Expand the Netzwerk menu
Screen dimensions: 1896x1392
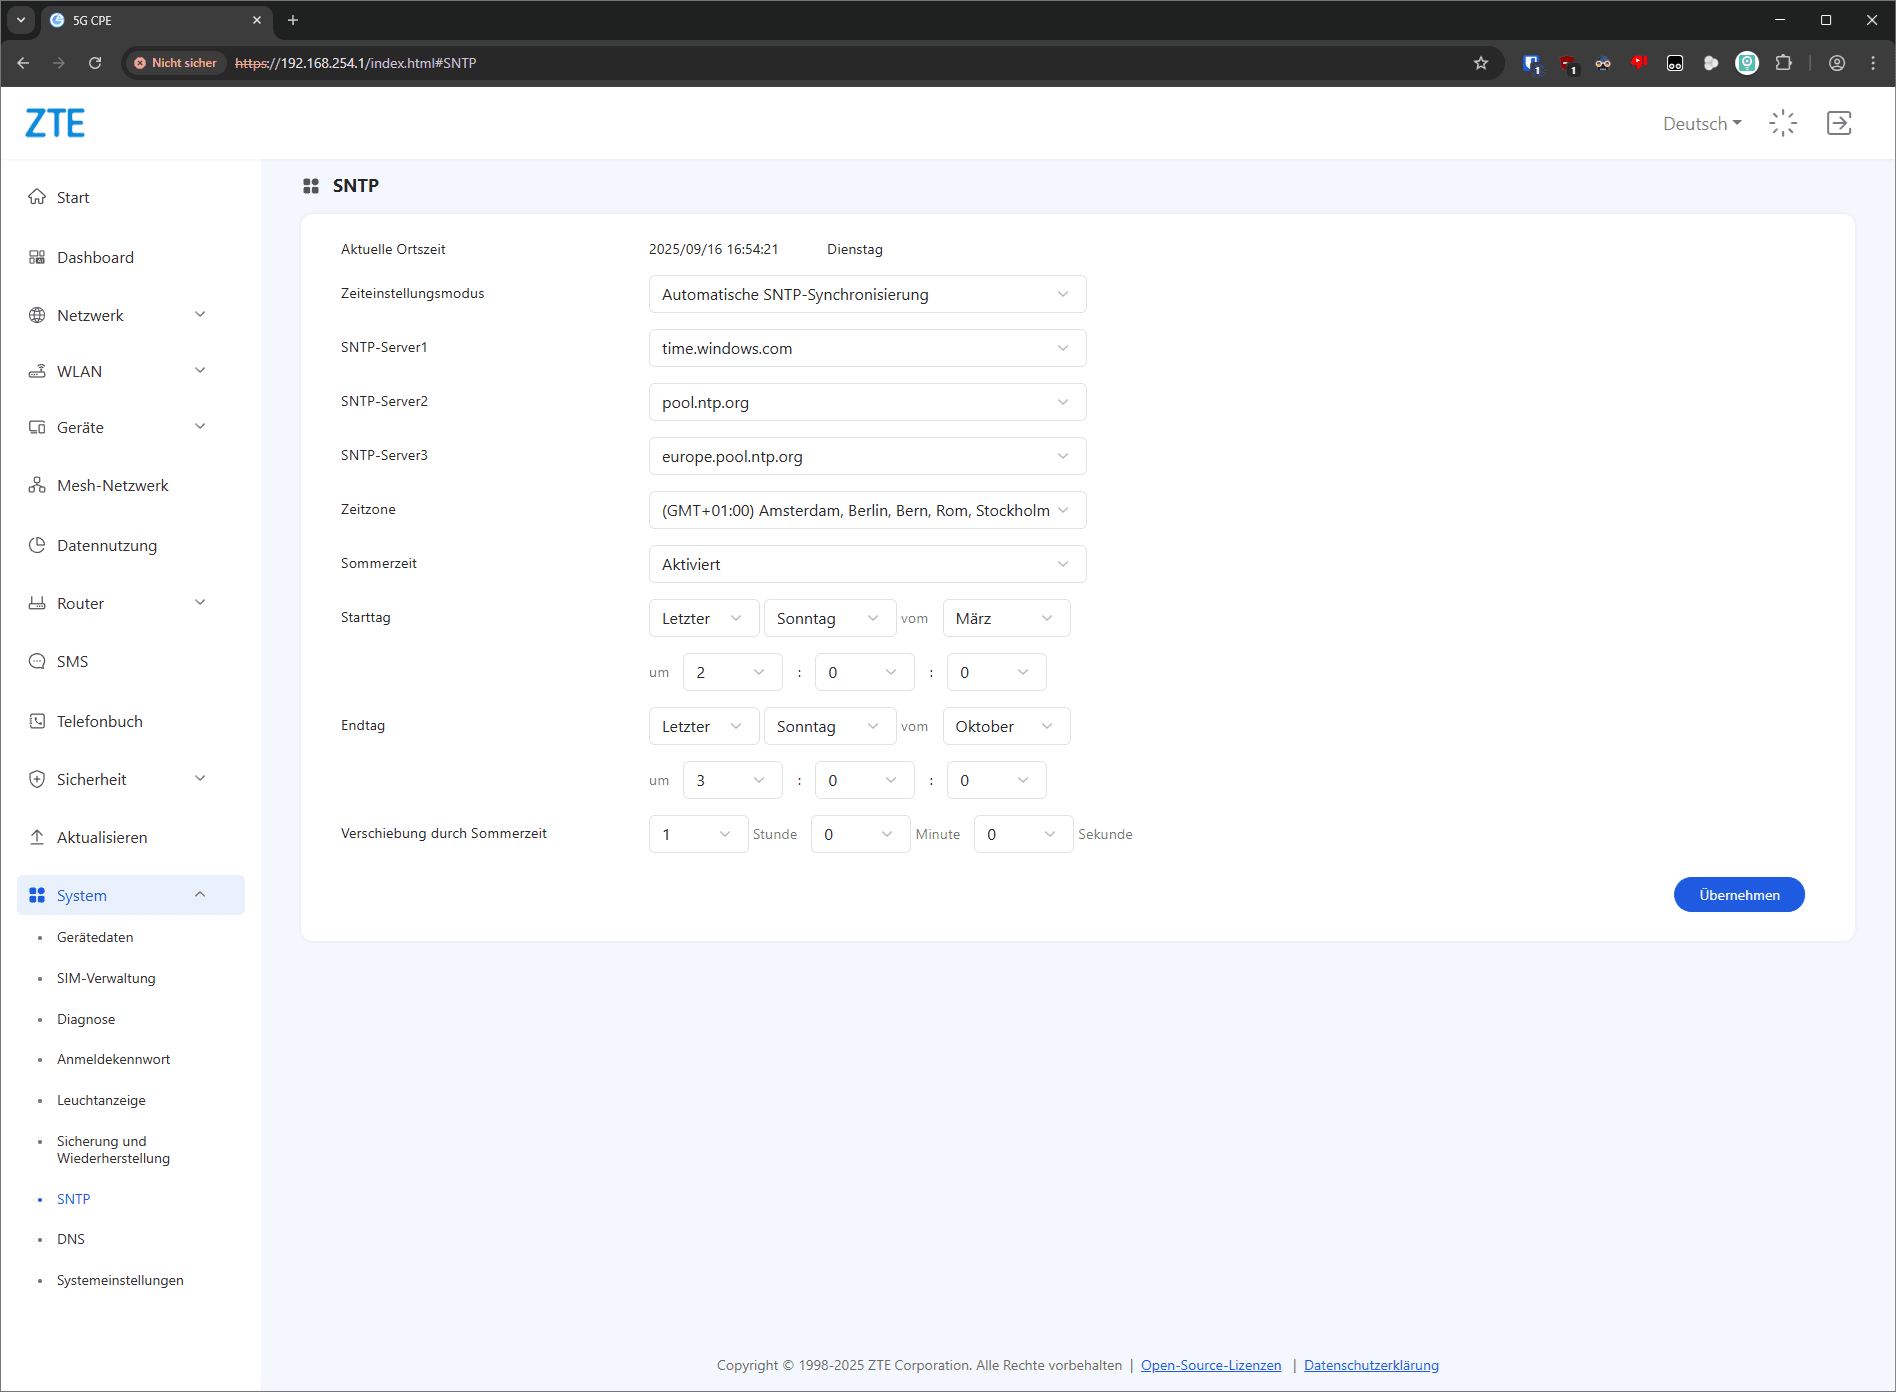click(x=130, y=315)
